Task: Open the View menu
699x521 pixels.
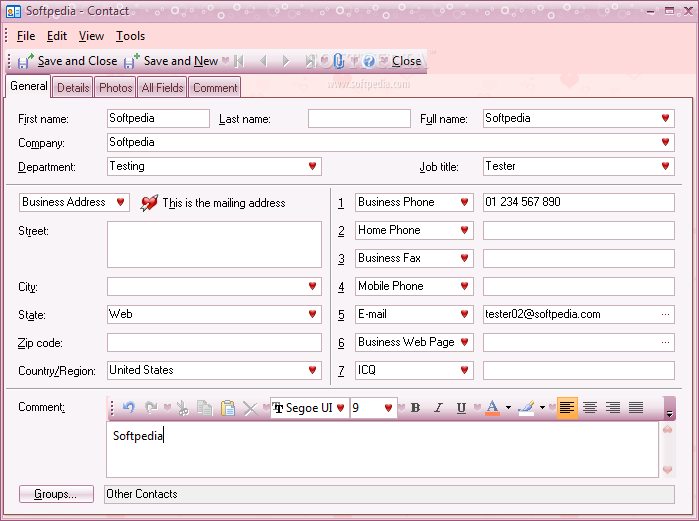Action: [x=91, y=36]
